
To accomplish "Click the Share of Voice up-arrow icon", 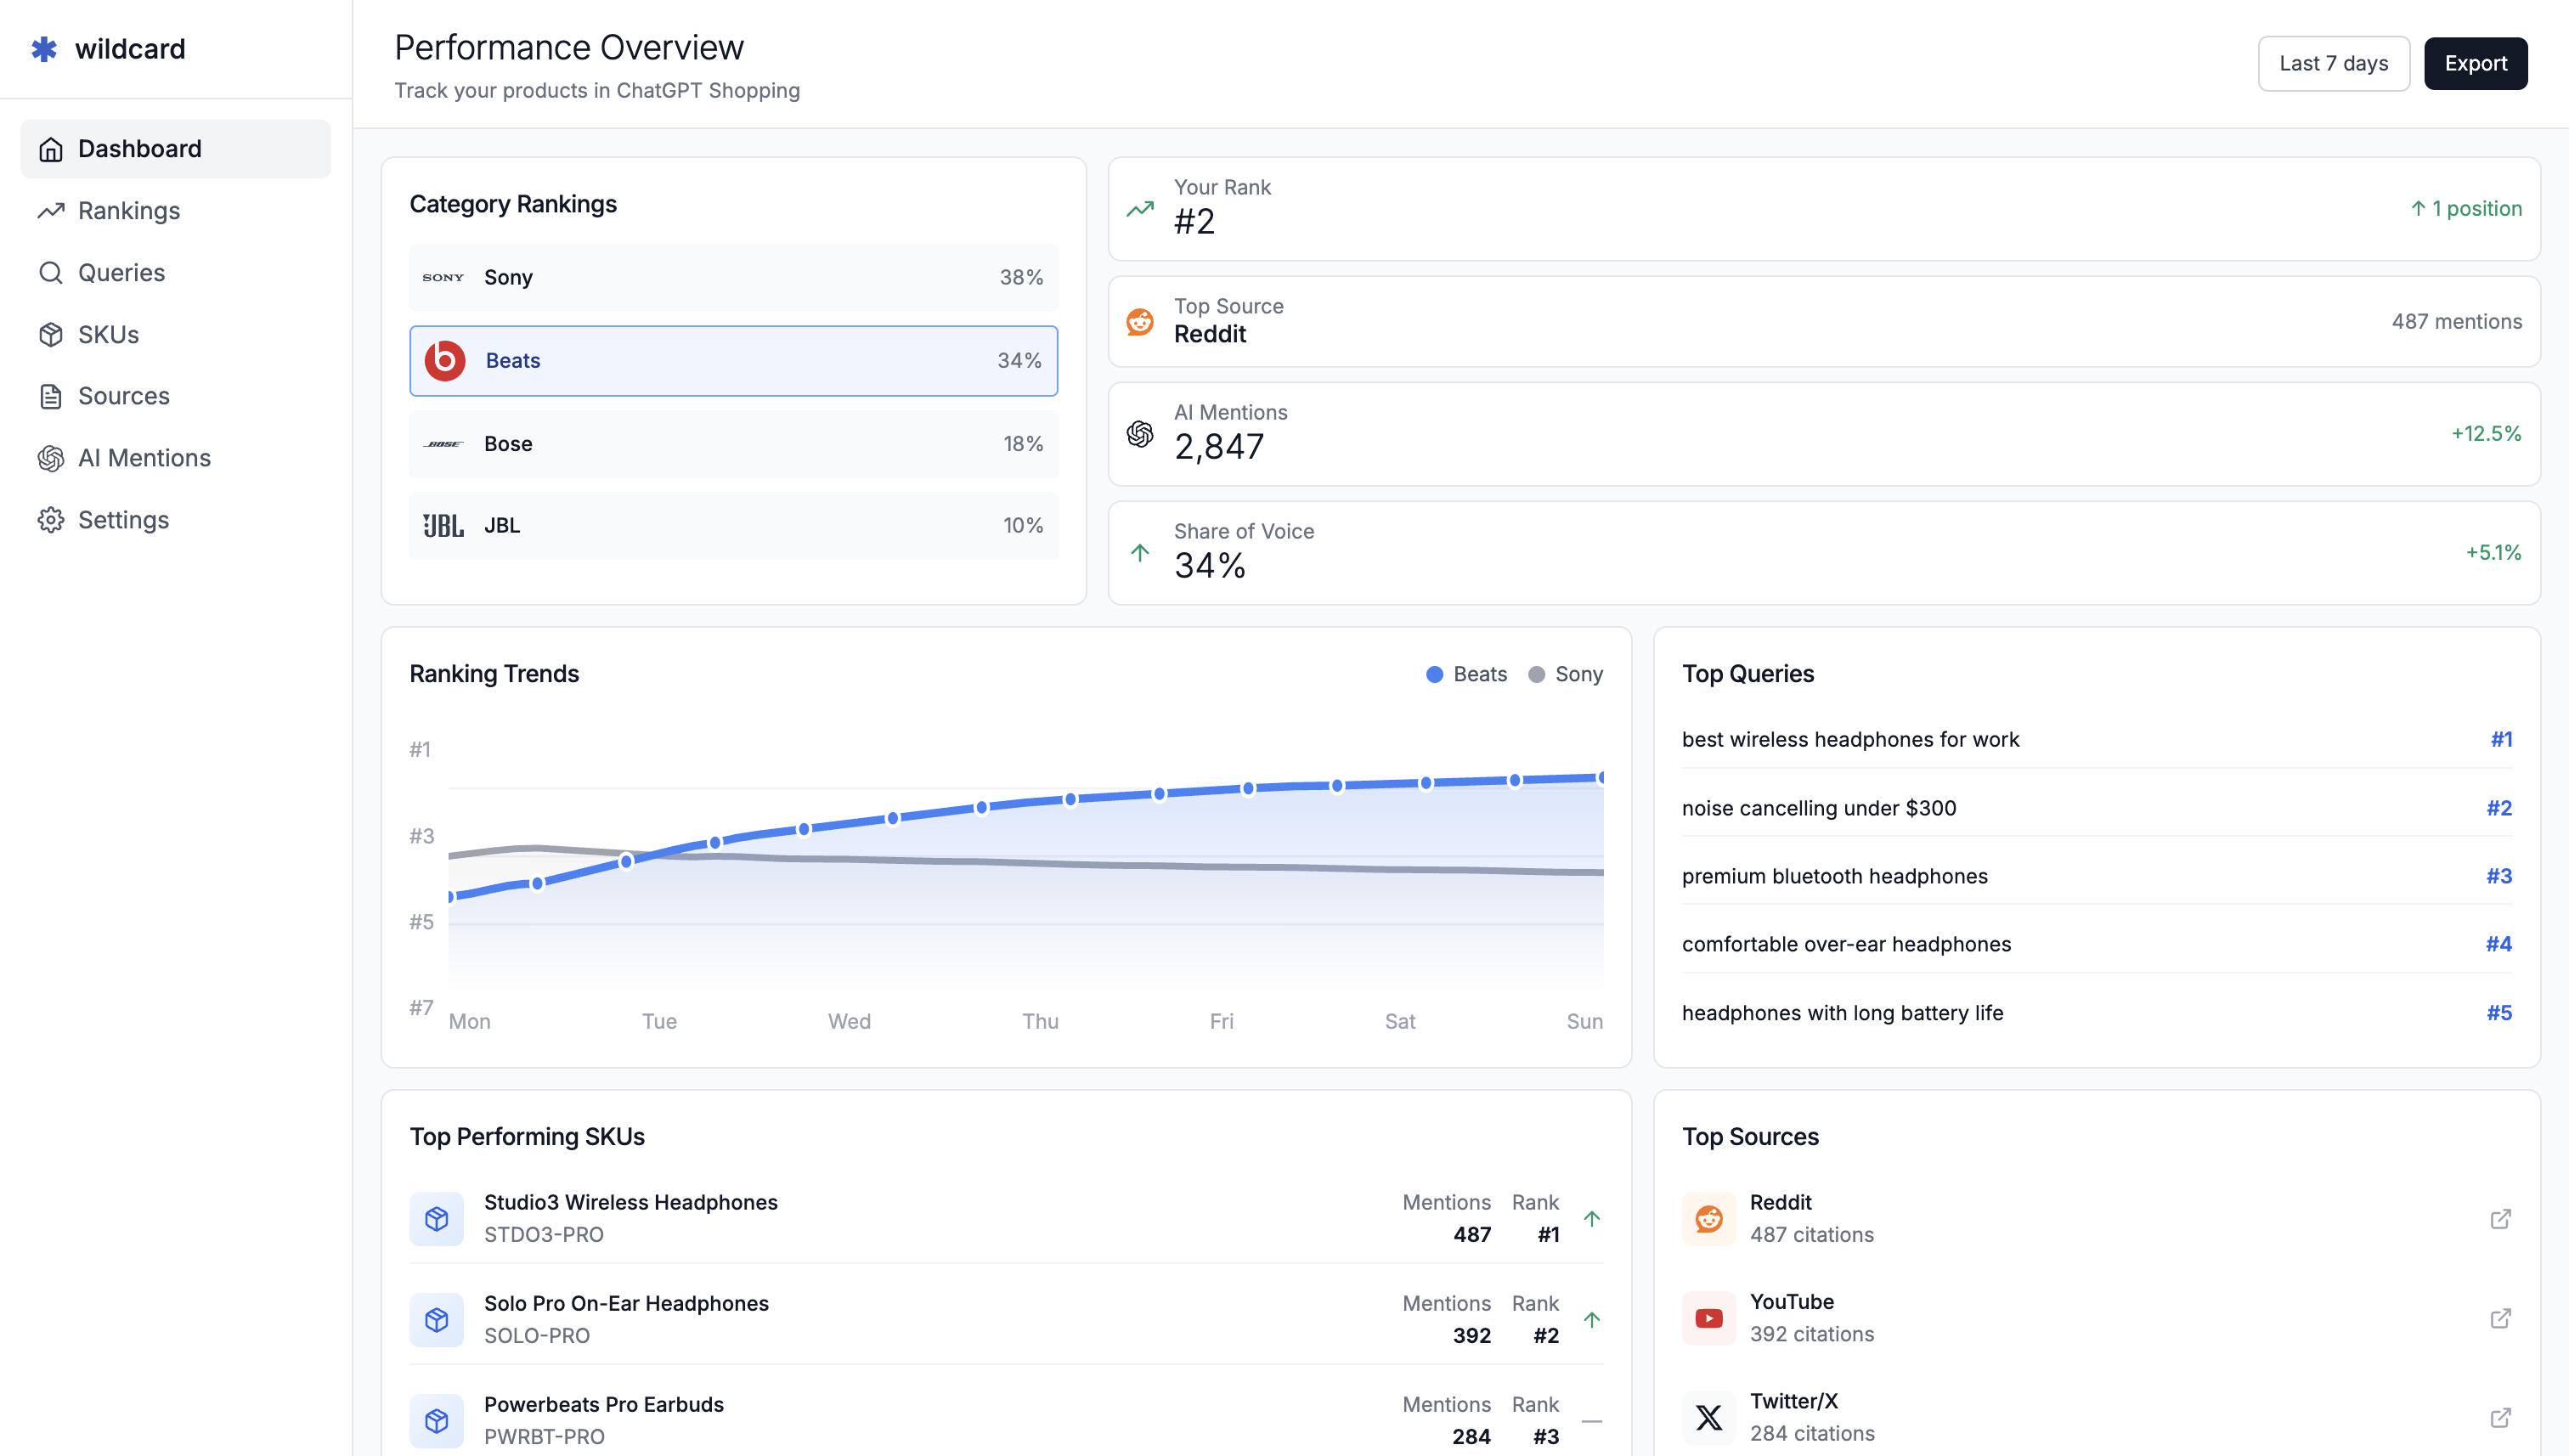I will [1140, 553].
